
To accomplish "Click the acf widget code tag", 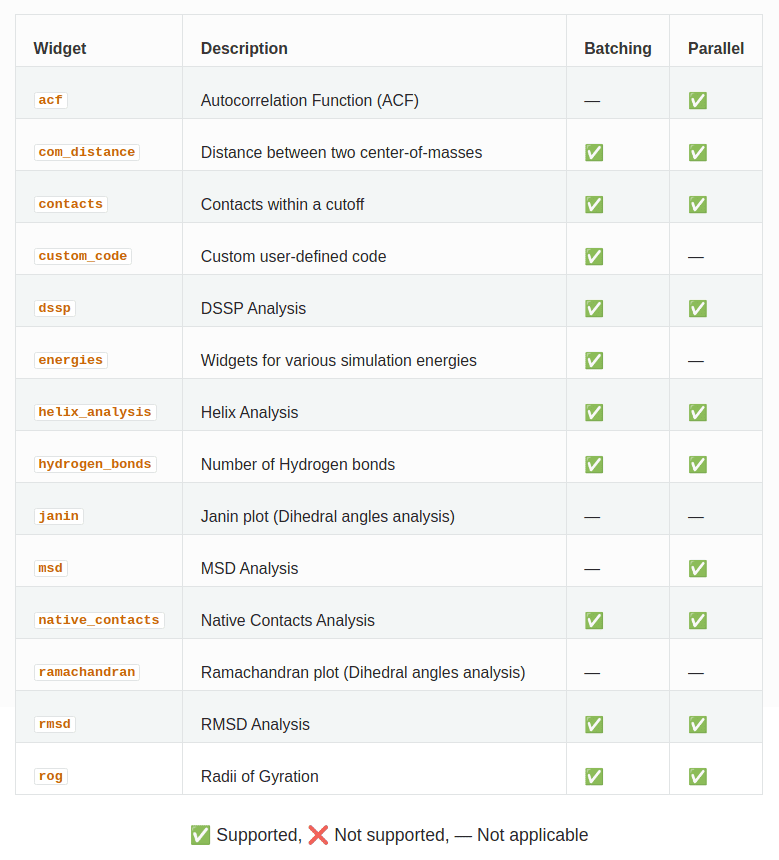I will [50, 100].
